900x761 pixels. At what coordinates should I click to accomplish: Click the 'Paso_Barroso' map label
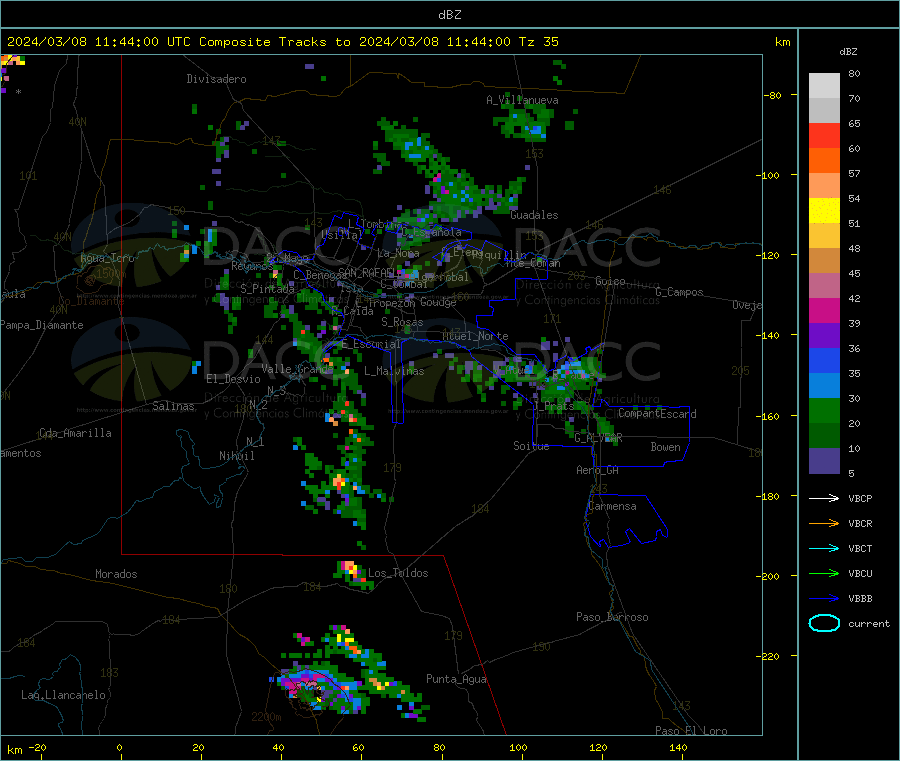[612, 617]
